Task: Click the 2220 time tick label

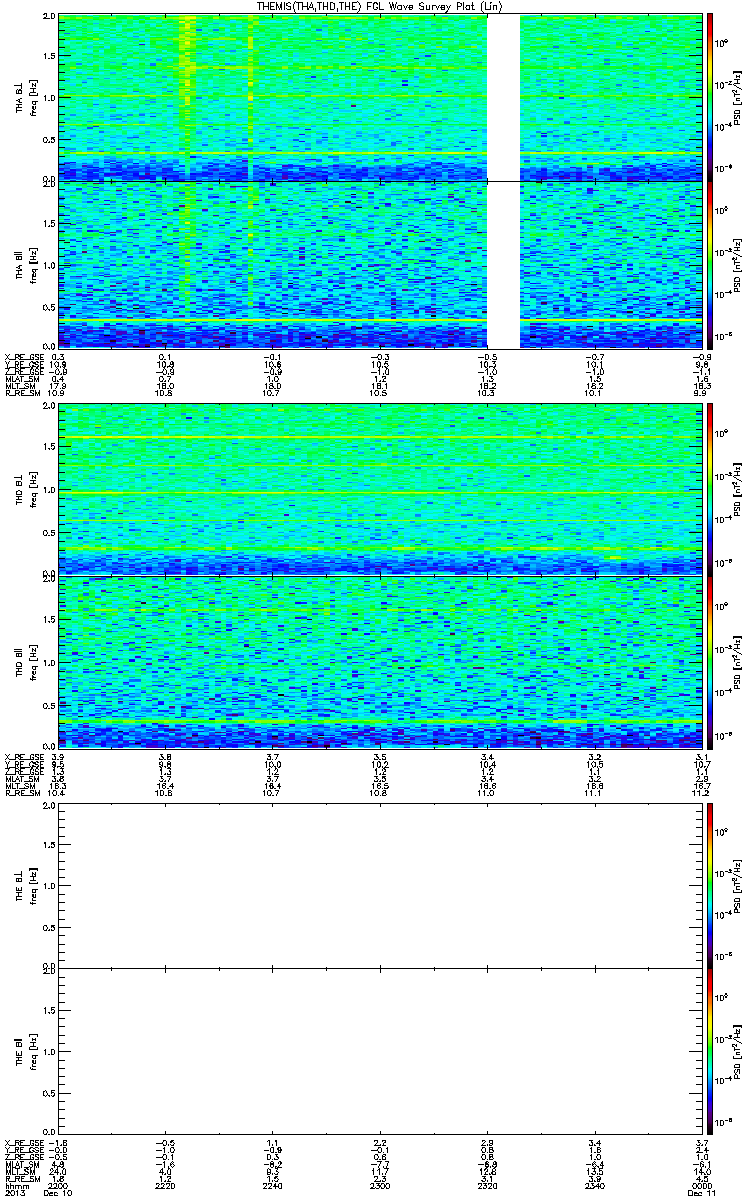Action: 165,1186
